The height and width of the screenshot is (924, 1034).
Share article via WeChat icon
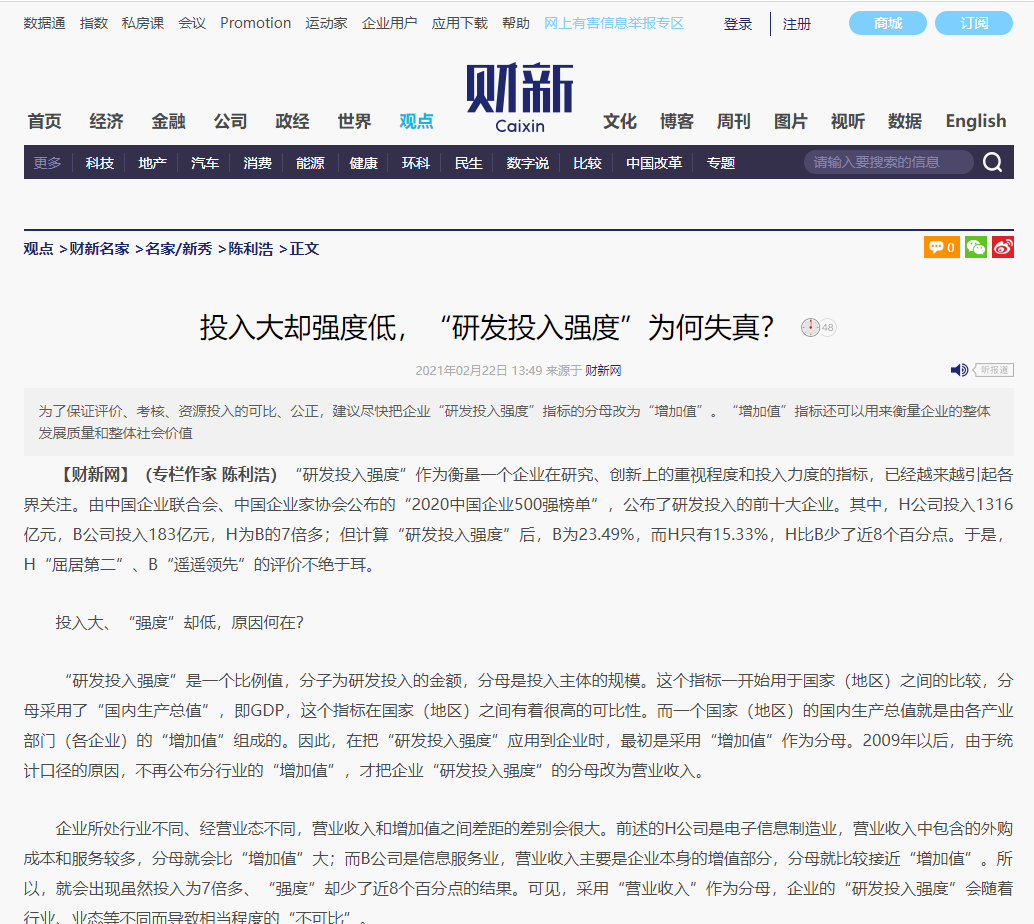976,247
